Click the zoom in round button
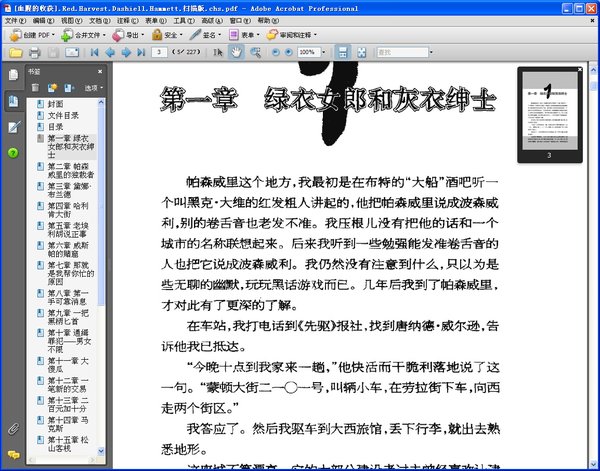This screenshot has height=471, width=600. coord(289,52)
